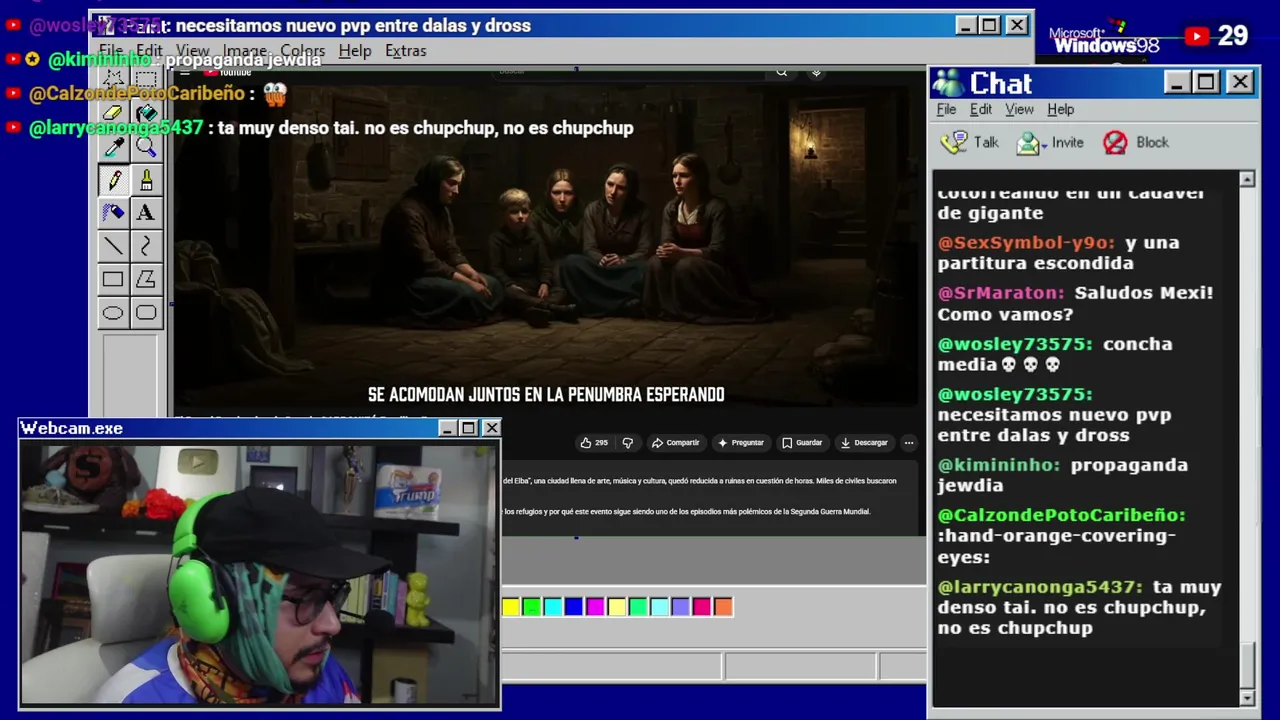
Task: Click @wosley73575 beside 'concha media' message
Action: (x=1015, y=344)
